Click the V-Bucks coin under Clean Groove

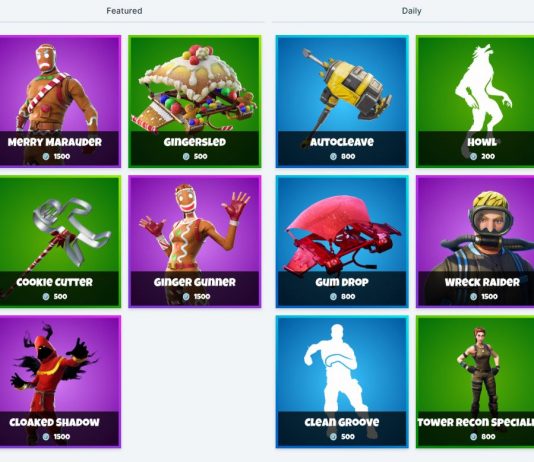[x=333, y=437]
